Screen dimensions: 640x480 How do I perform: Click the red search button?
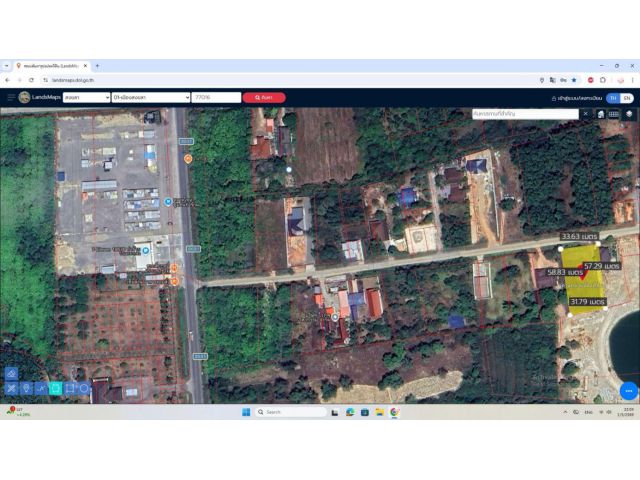pos(264,98)
